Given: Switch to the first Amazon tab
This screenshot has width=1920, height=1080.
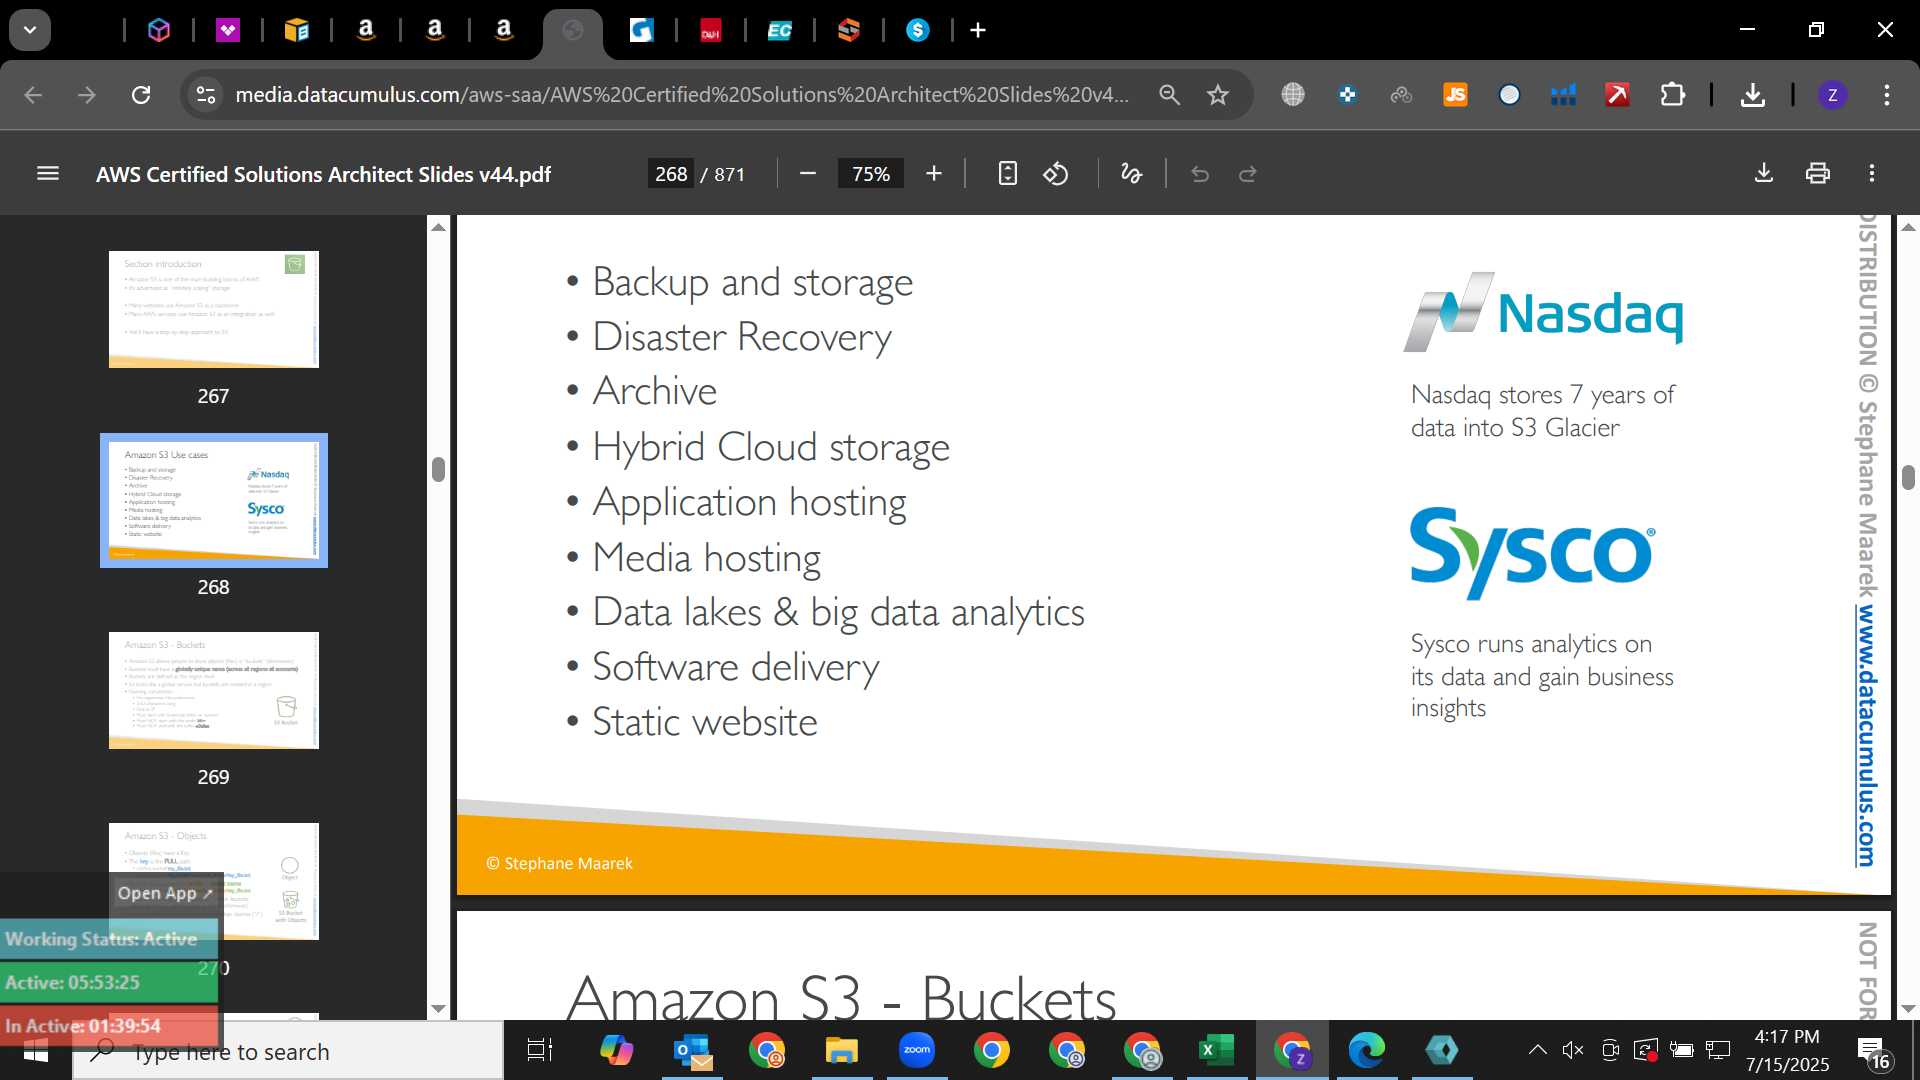Looking at the screenshot, I should coord(366,30).
